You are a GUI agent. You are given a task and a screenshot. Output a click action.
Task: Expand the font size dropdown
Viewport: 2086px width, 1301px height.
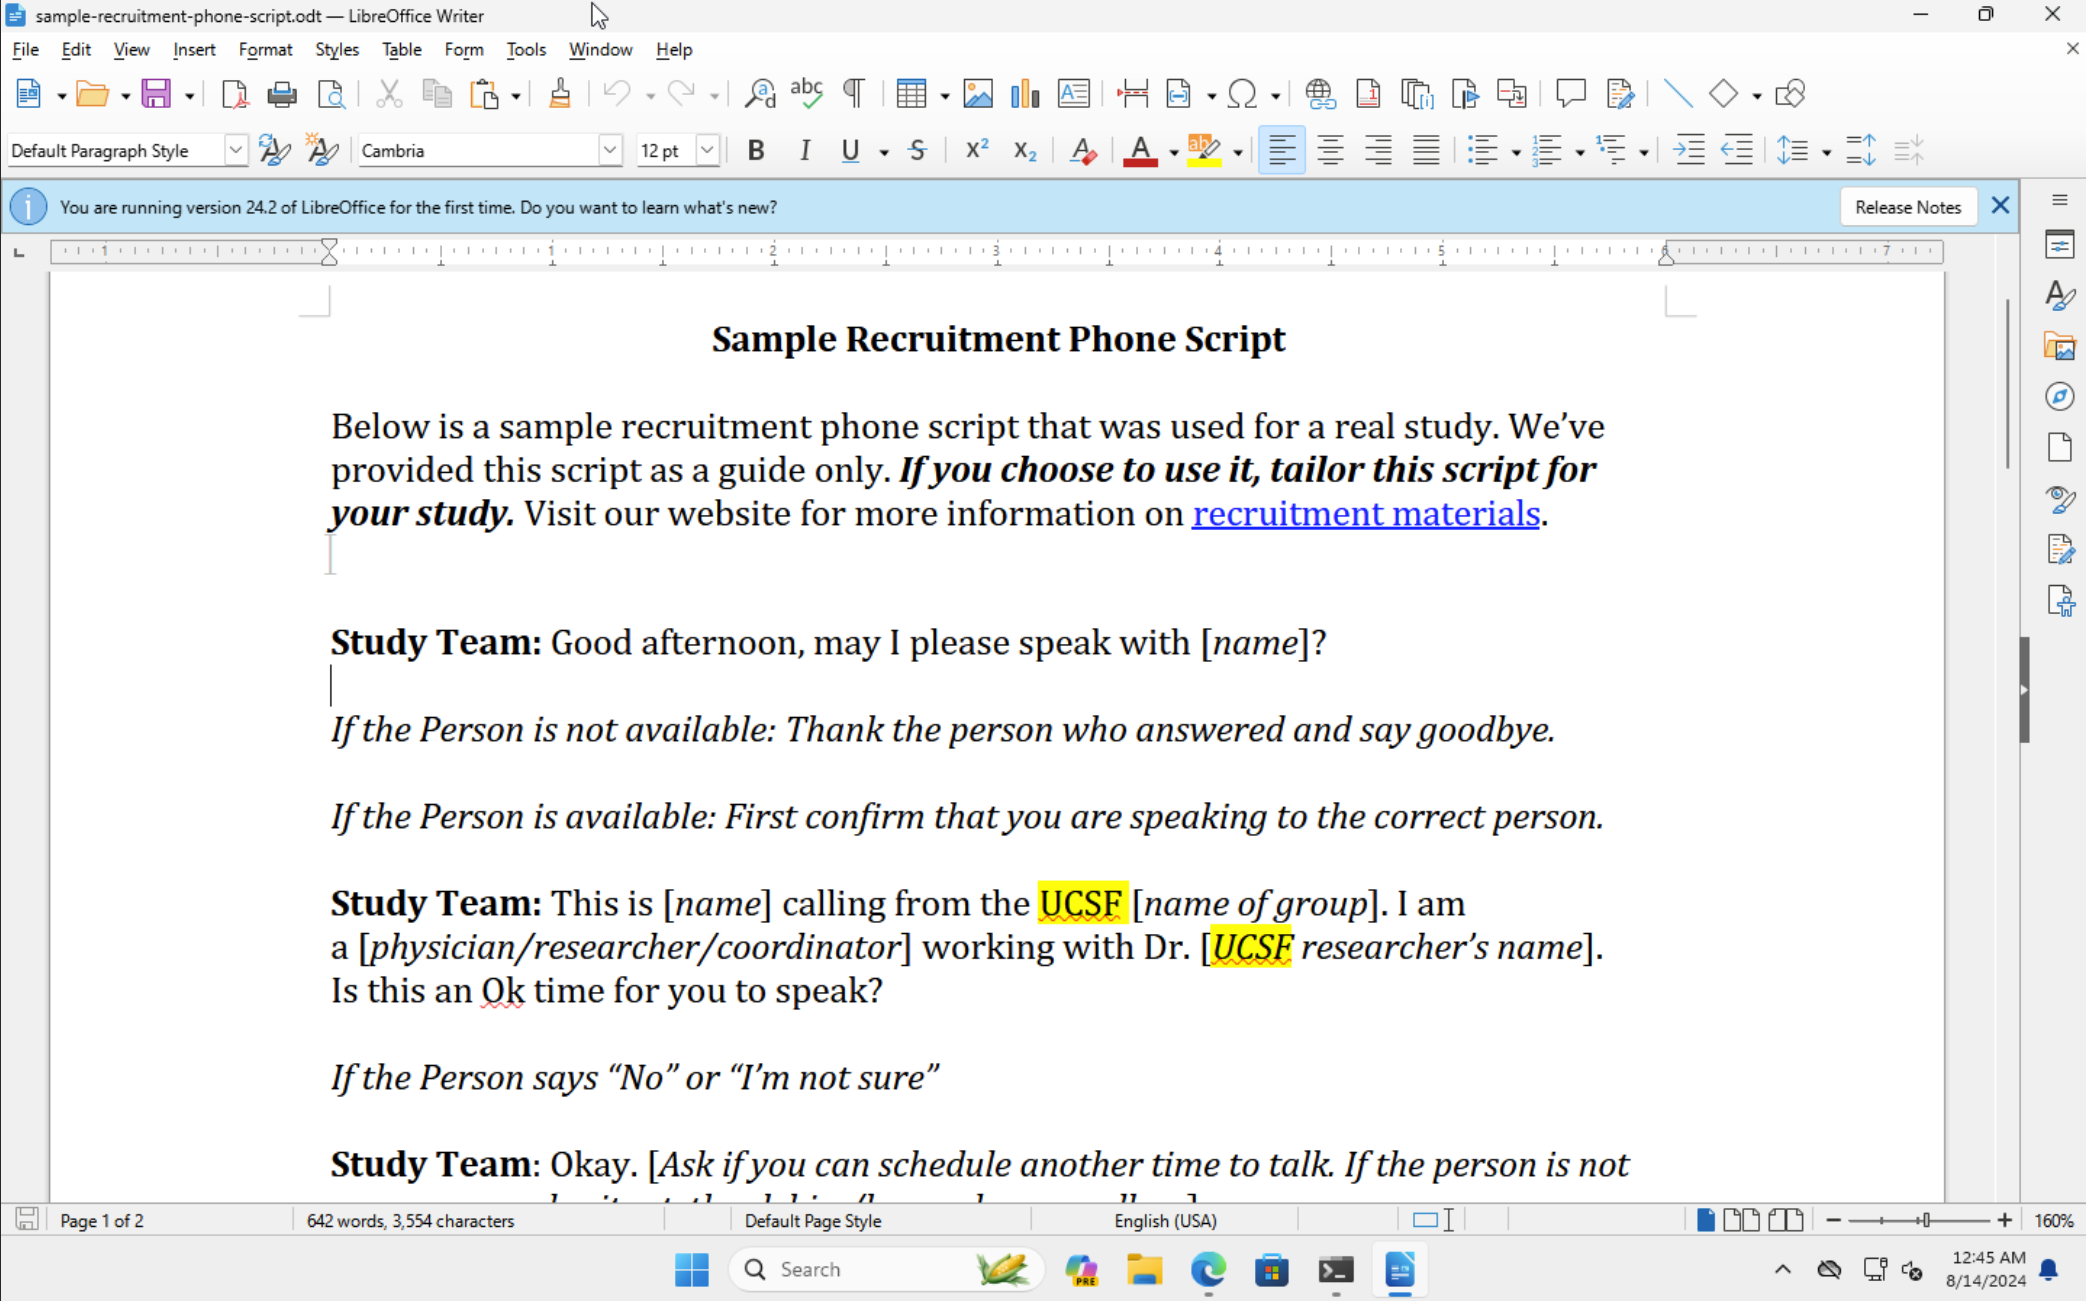tap(707, 151)
